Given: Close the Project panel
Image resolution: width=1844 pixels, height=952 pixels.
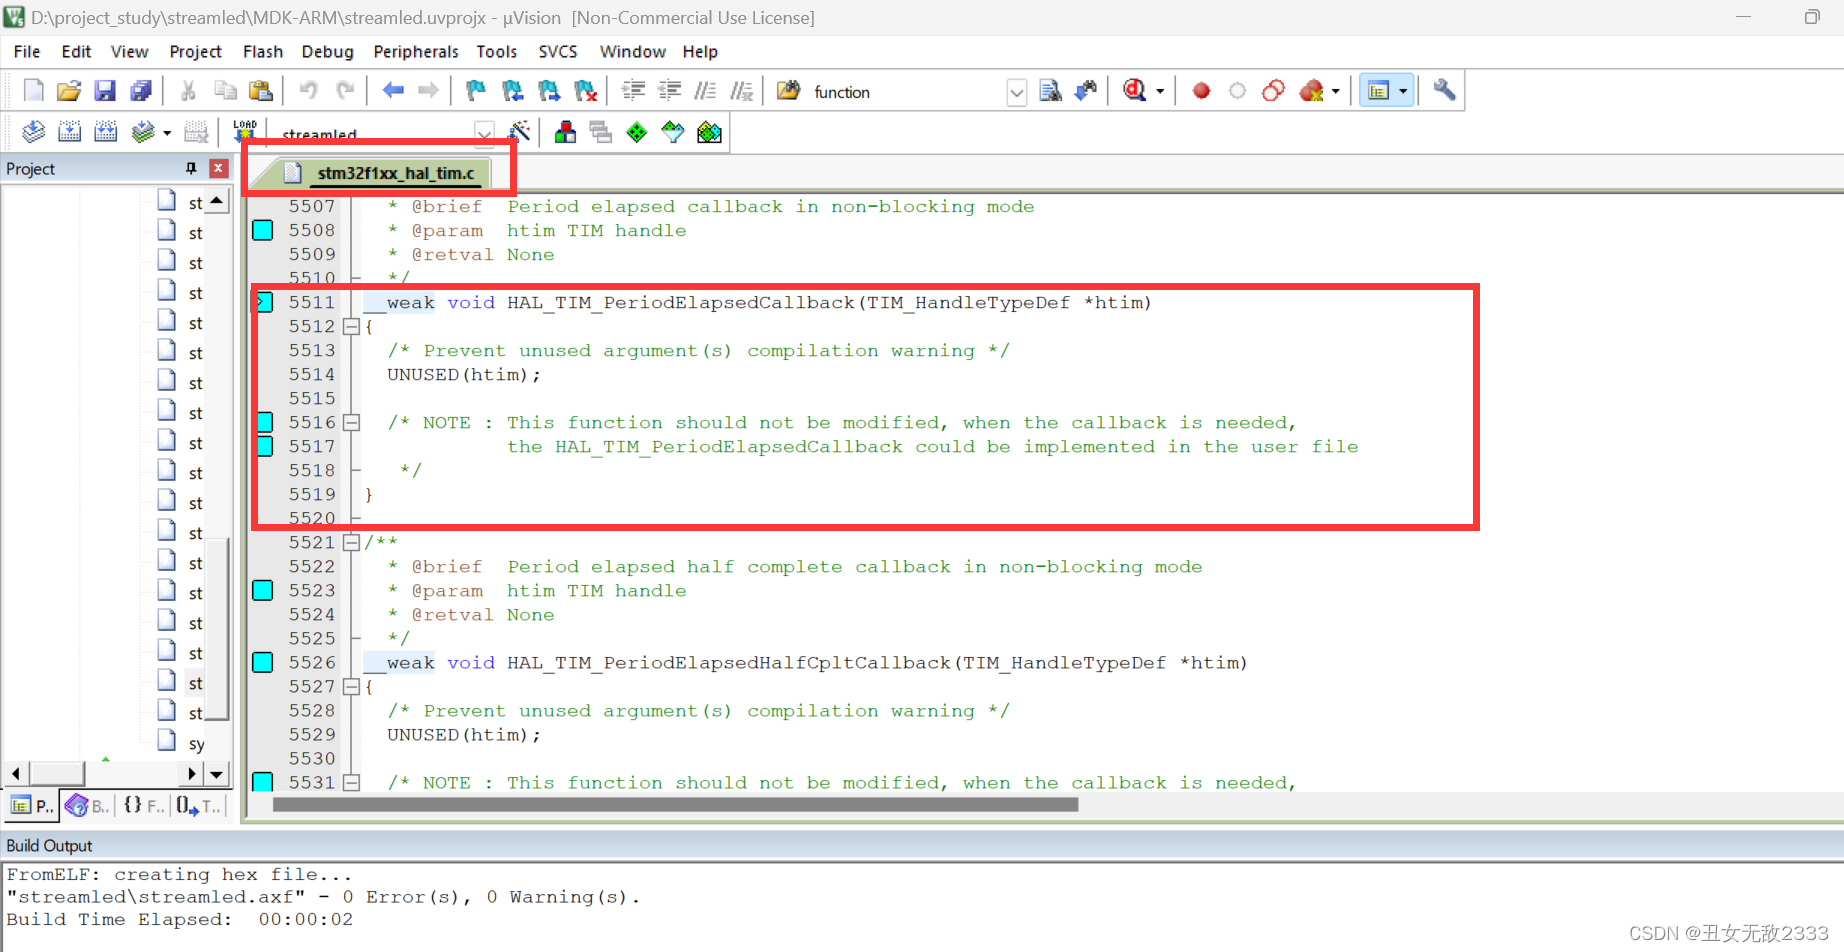Looking at the screenshot, I should (218, 168).
